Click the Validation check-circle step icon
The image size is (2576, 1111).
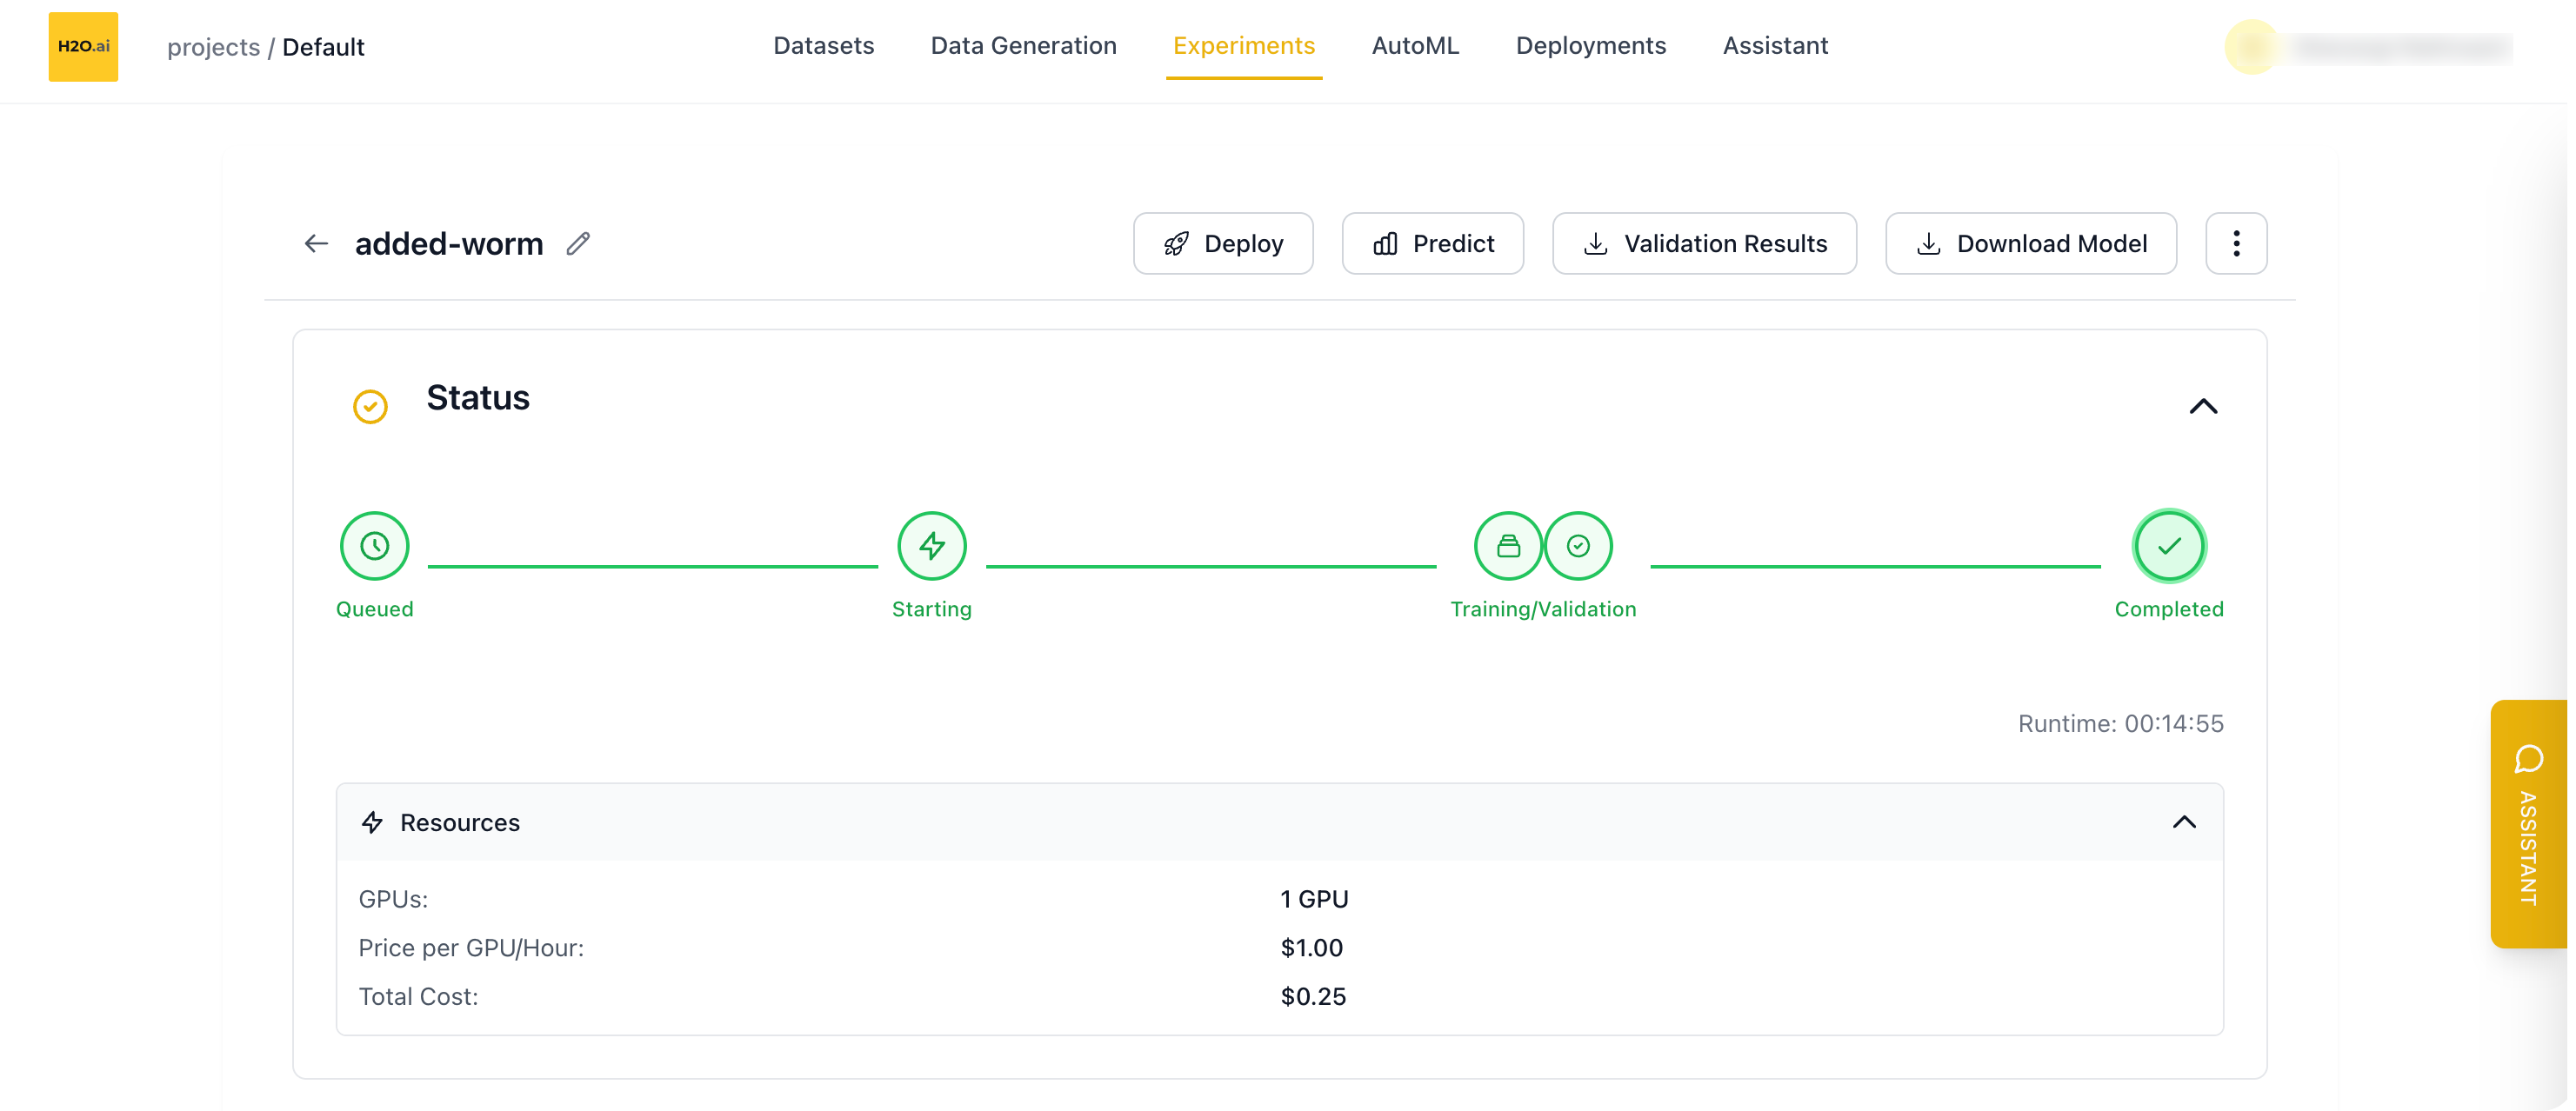coord(1578,546)
